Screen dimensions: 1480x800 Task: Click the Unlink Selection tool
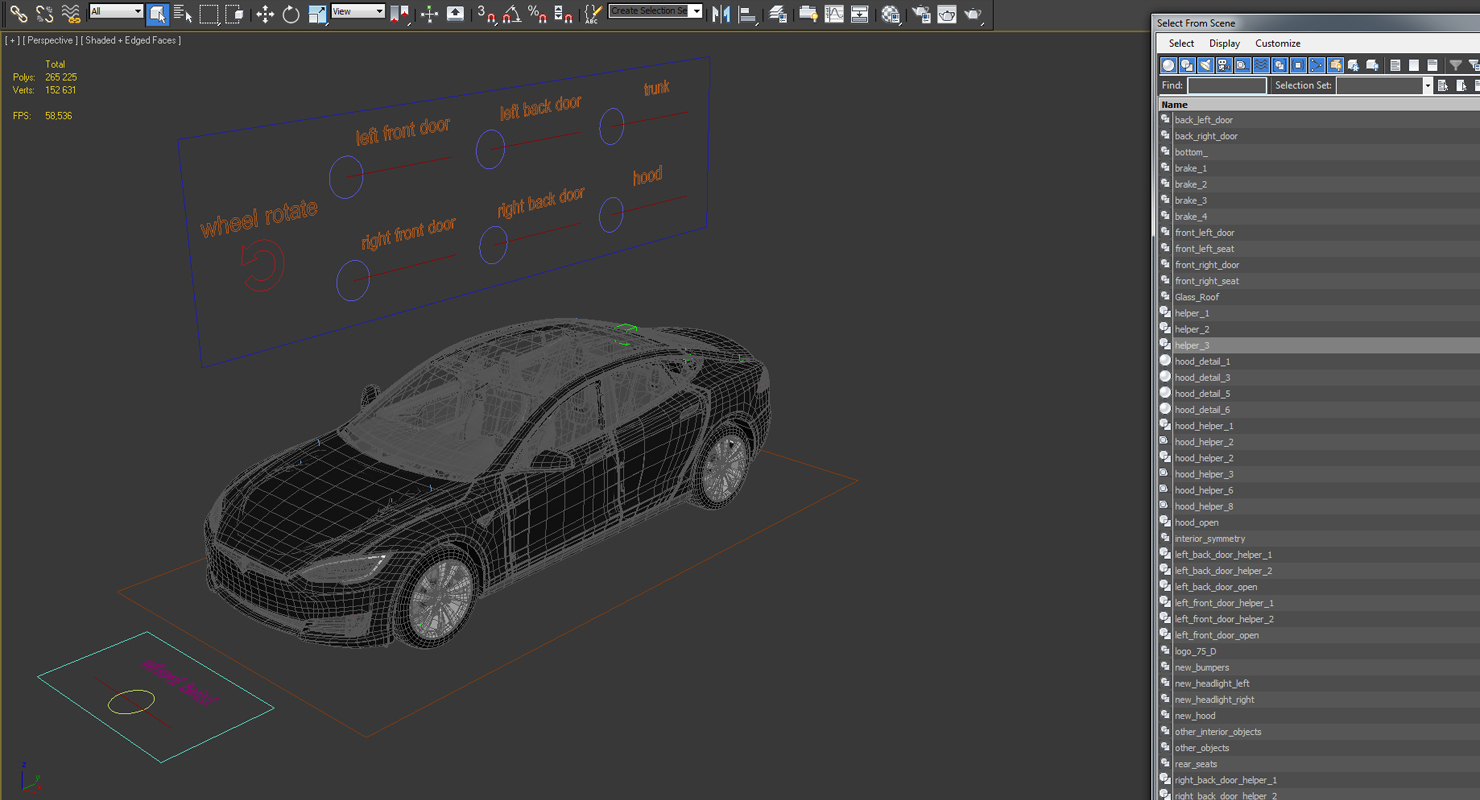click(44, 14)
